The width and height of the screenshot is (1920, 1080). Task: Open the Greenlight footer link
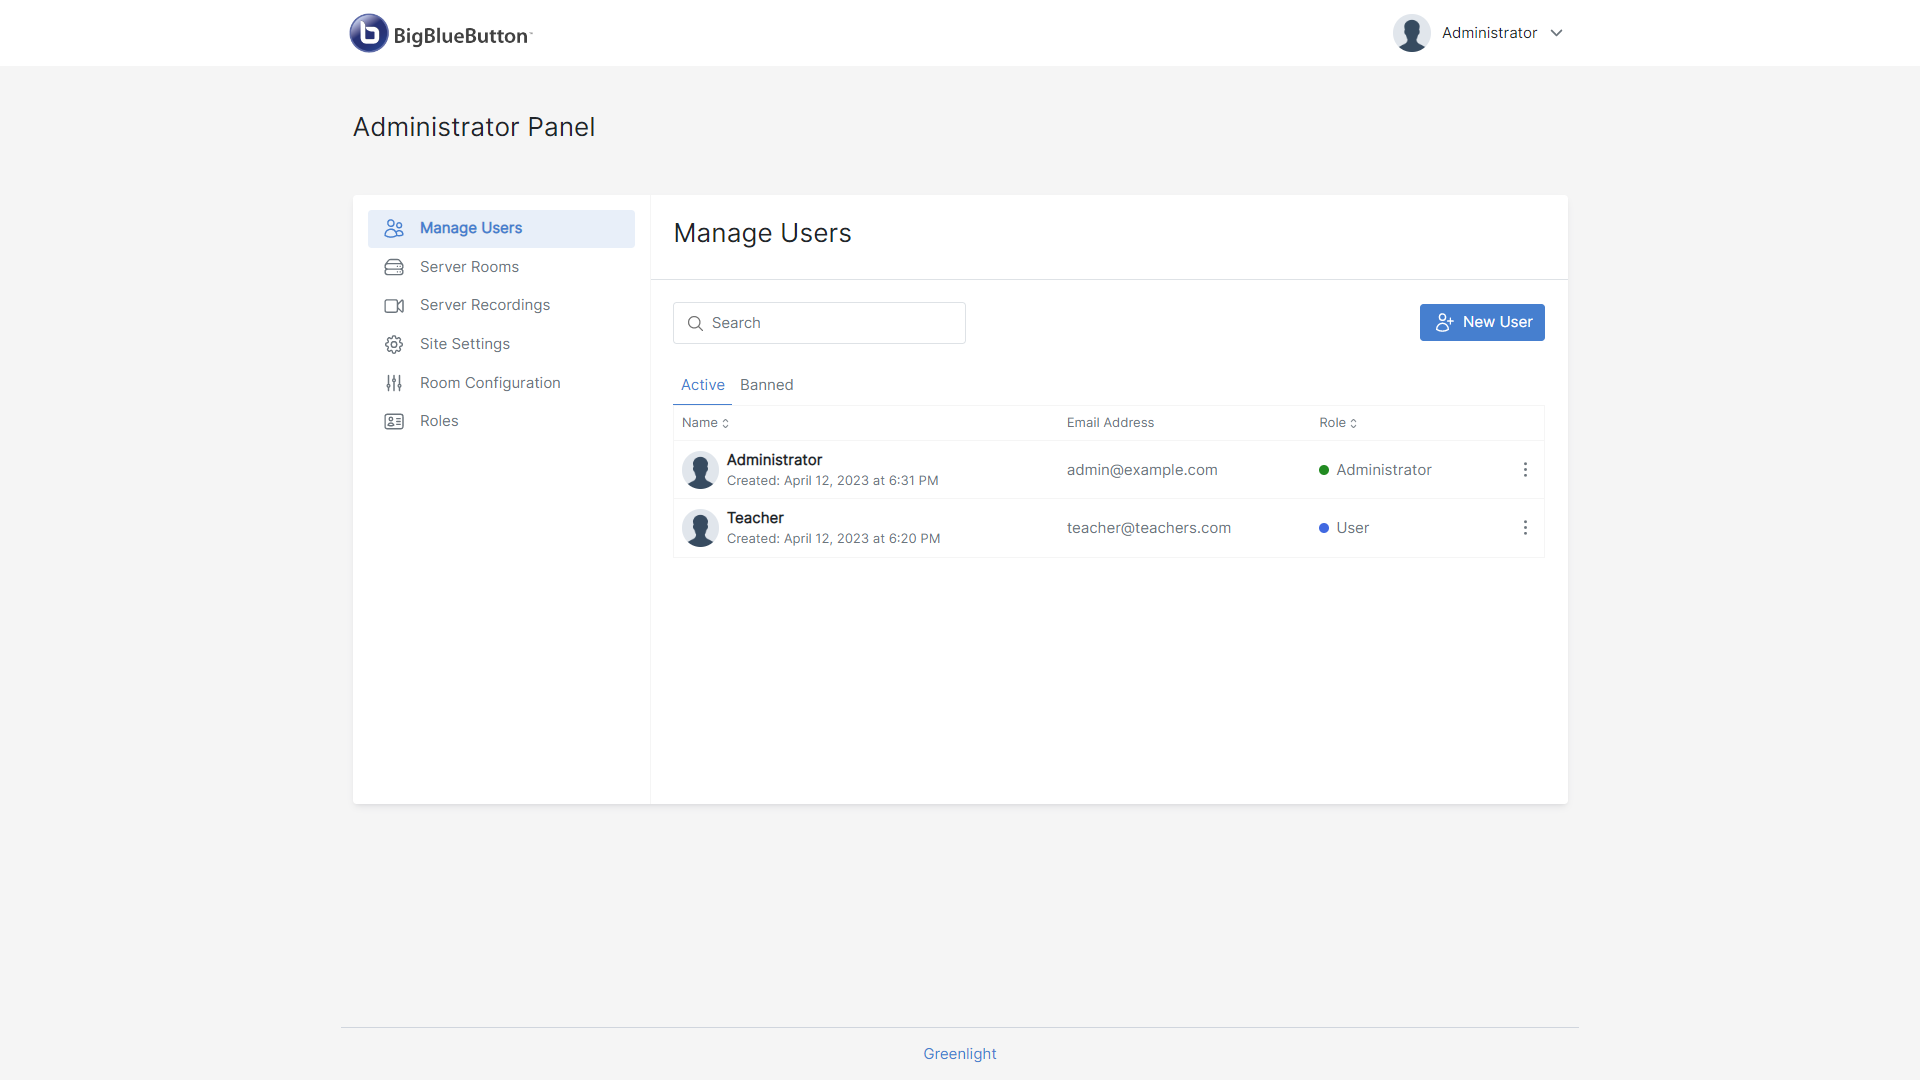pos(960,1054)
